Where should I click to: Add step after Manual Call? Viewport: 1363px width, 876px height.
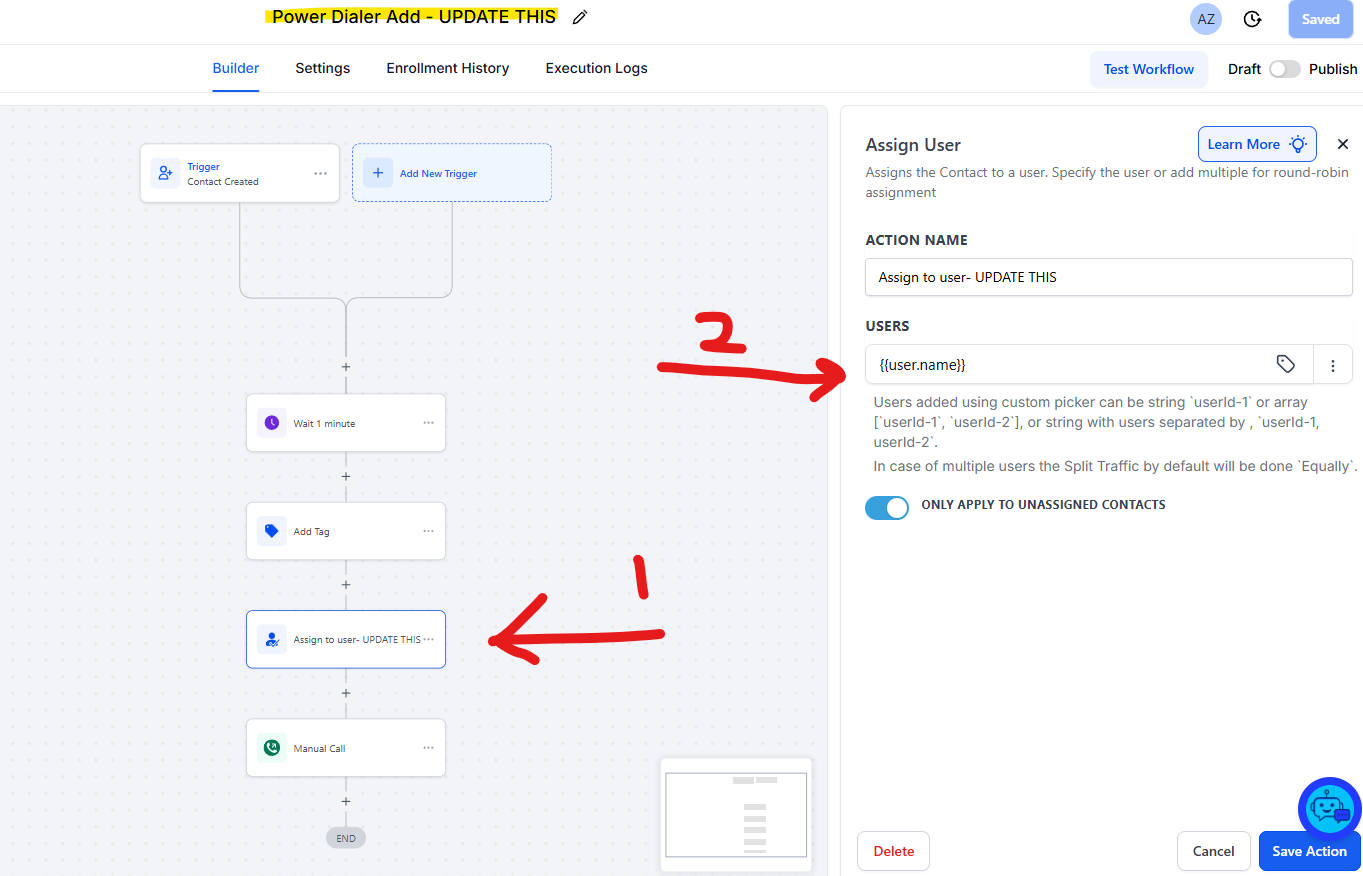point(346,801)
